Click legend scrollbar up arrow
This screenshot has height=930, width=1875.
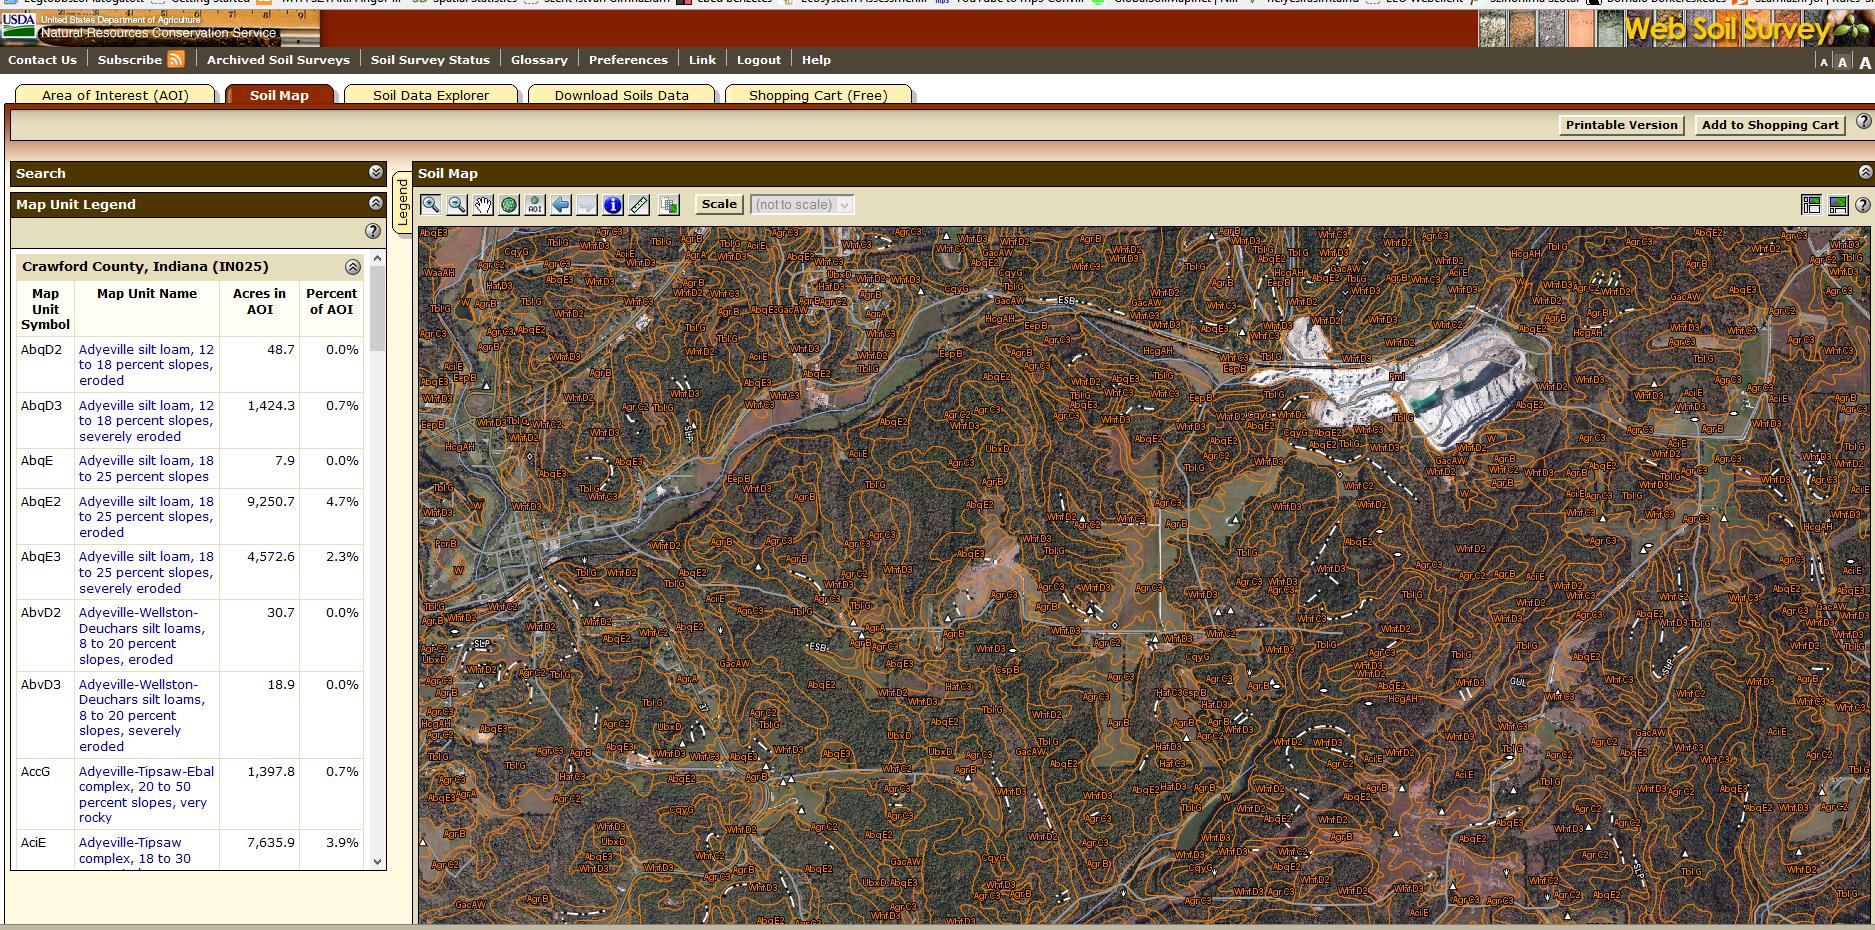pos(377,259)
